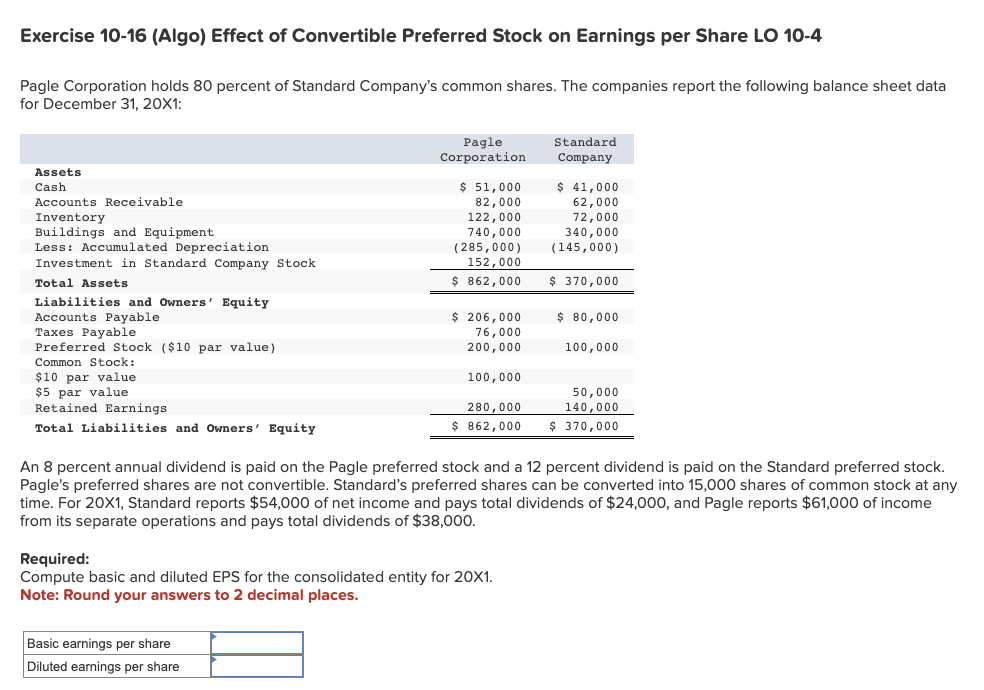
Task: Click the Diluted earnings per share input field
Action: pos(258,665)
